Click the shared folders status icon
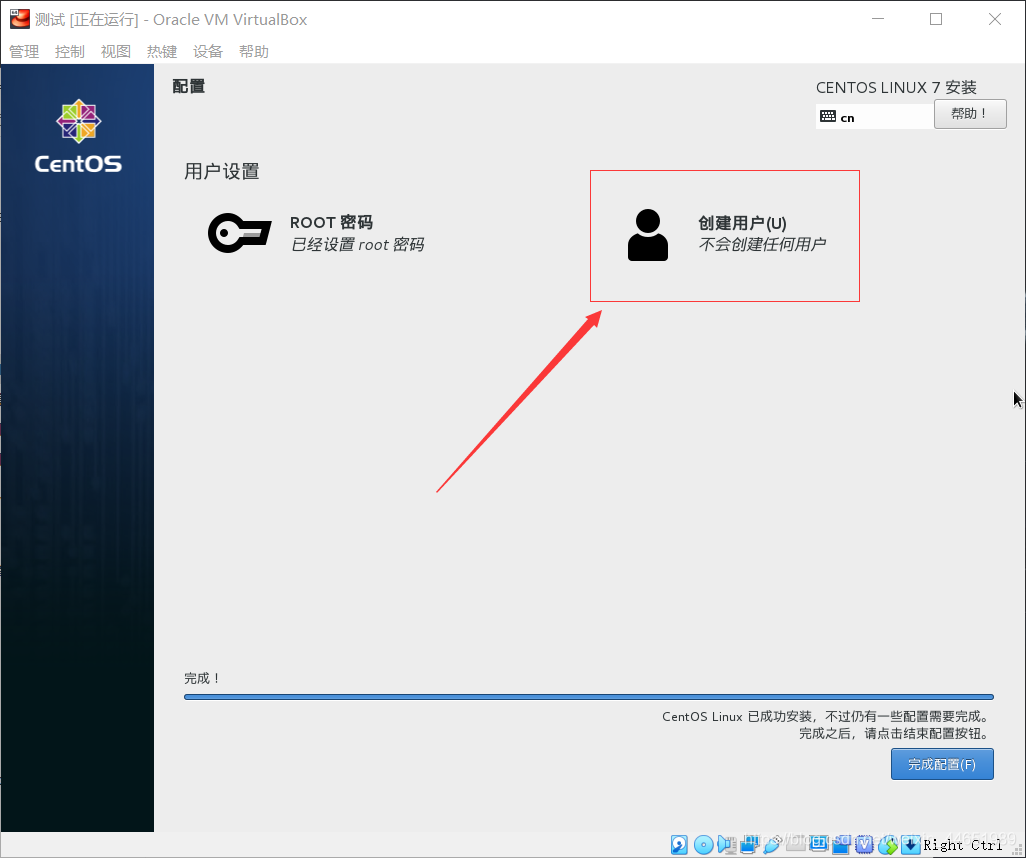The height and width of the screenshot is (858, 1026). point(796,843)
